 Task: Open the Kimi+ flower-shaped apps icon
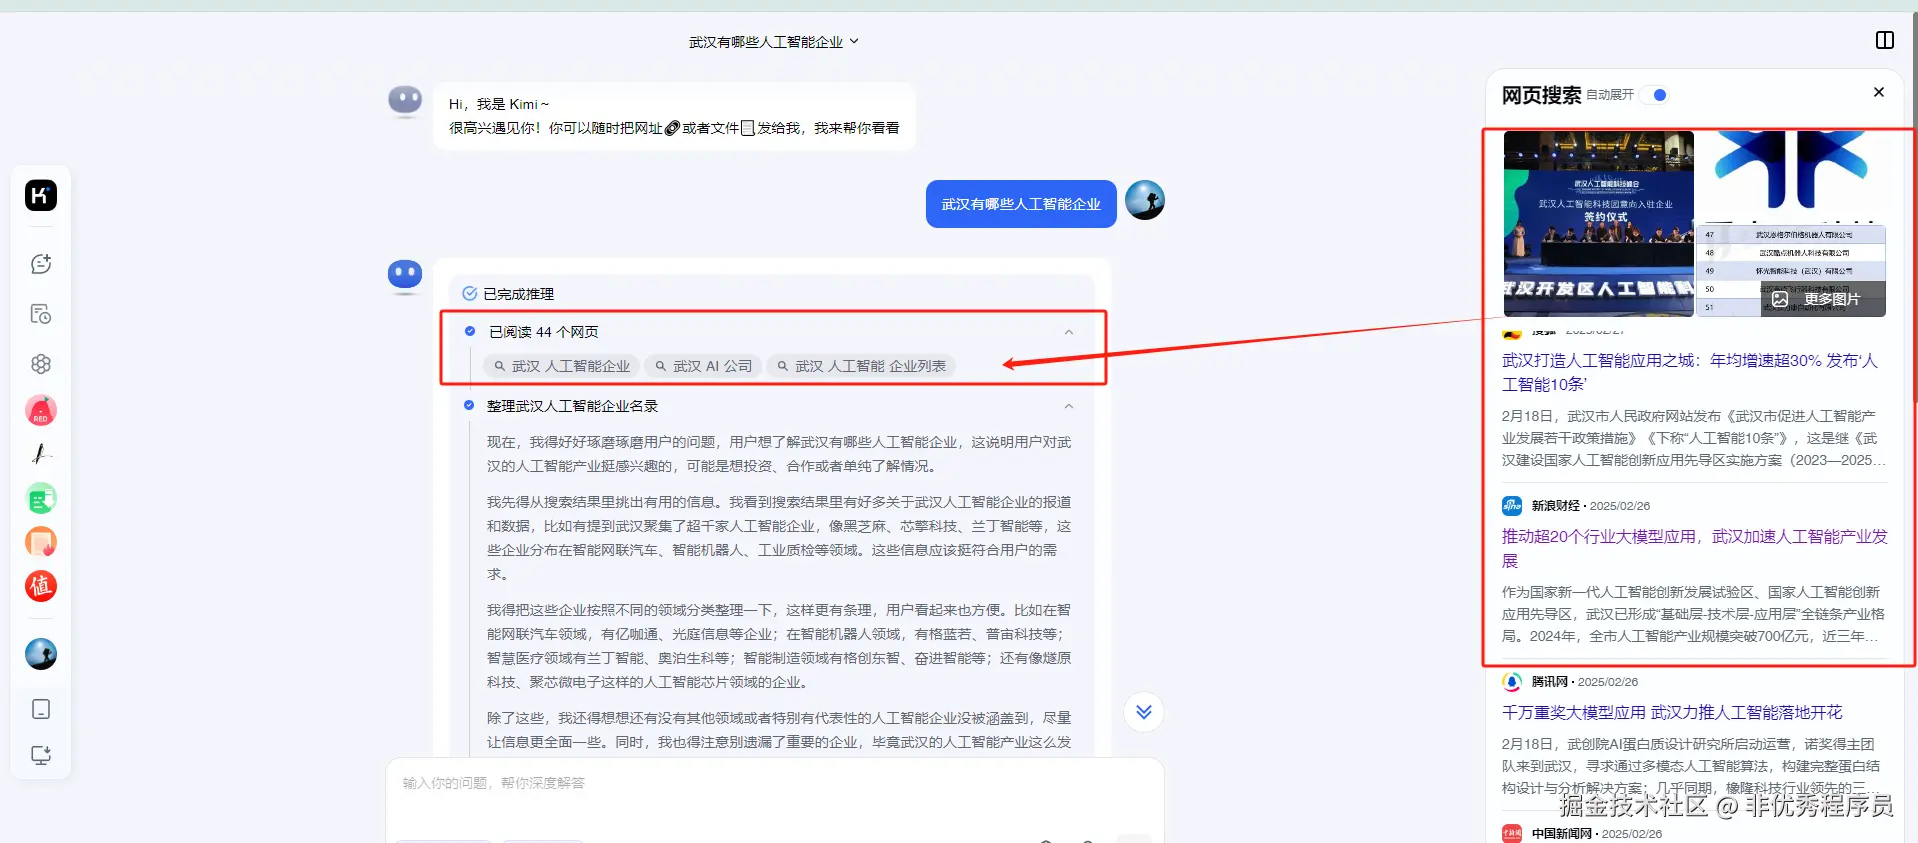click(x=41, y=364)
